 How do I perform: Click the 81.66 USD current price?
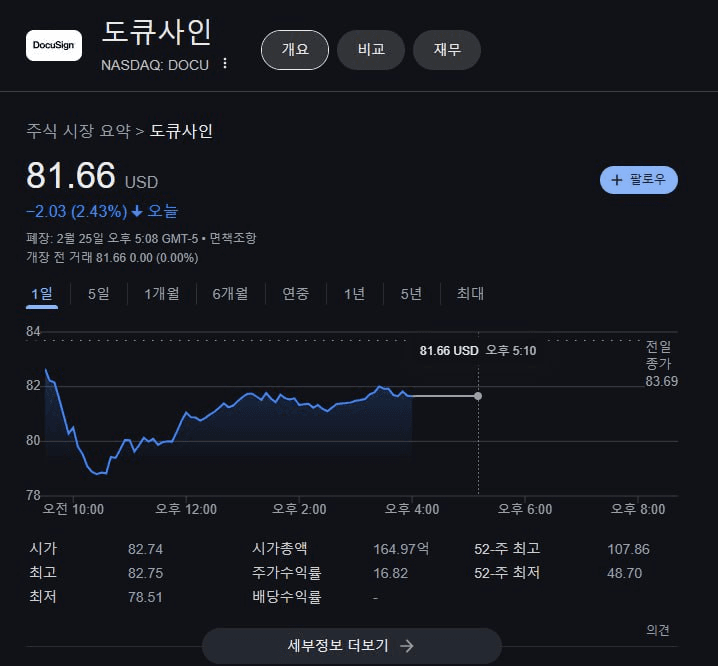click(92, 175)
